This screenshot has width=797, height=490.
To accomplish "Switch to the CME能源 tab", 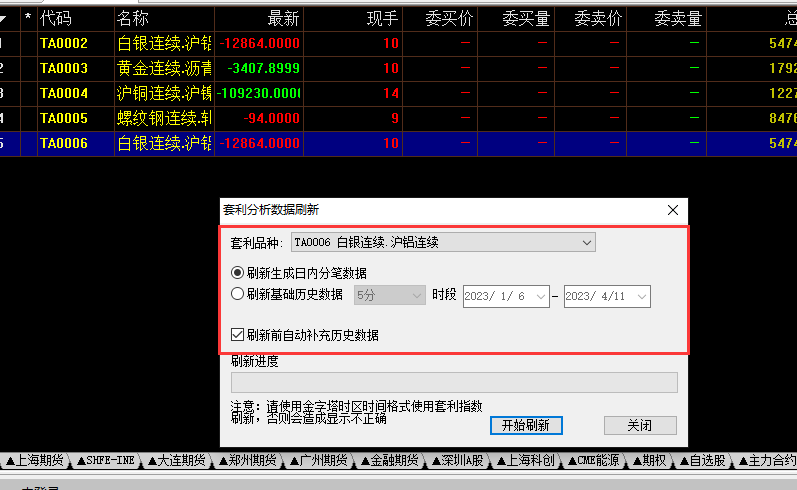I will point(593,461).
